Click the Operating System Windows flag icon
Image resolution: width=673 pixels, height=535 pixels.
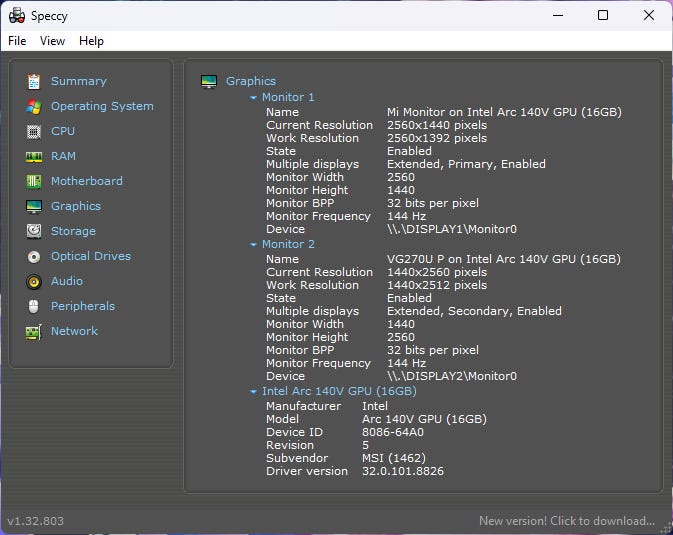pos(34,106)
